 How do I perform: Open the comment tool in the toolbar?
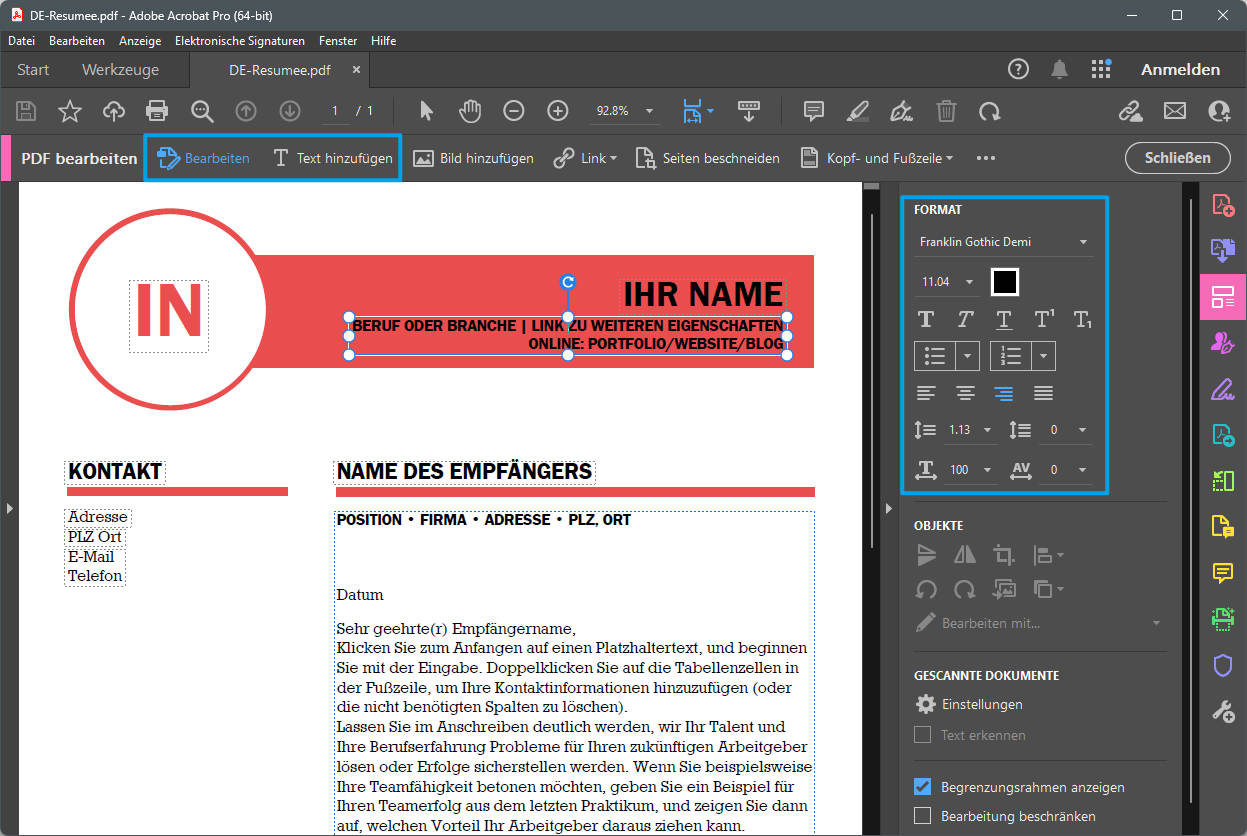(x=813, y=111)
